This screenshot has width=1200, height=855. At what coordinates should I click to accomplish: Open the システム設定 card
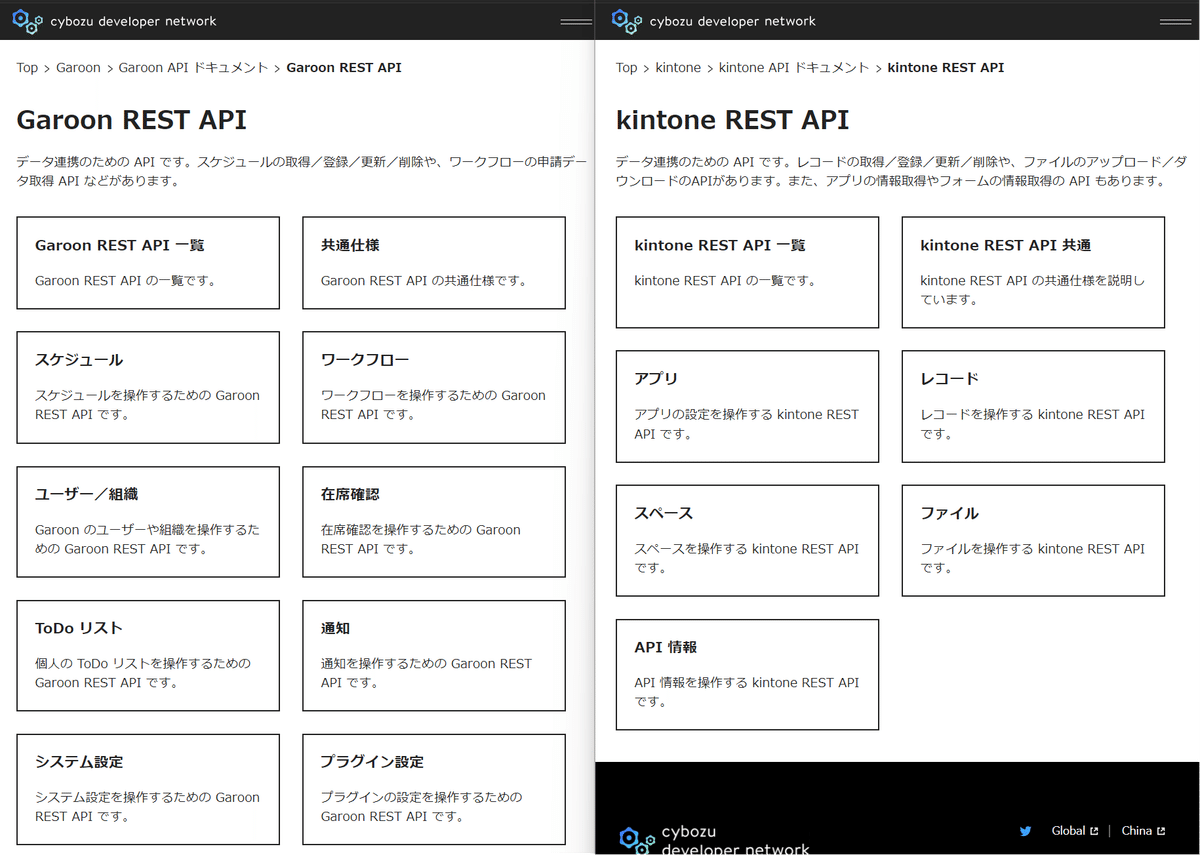pos(148,790)
